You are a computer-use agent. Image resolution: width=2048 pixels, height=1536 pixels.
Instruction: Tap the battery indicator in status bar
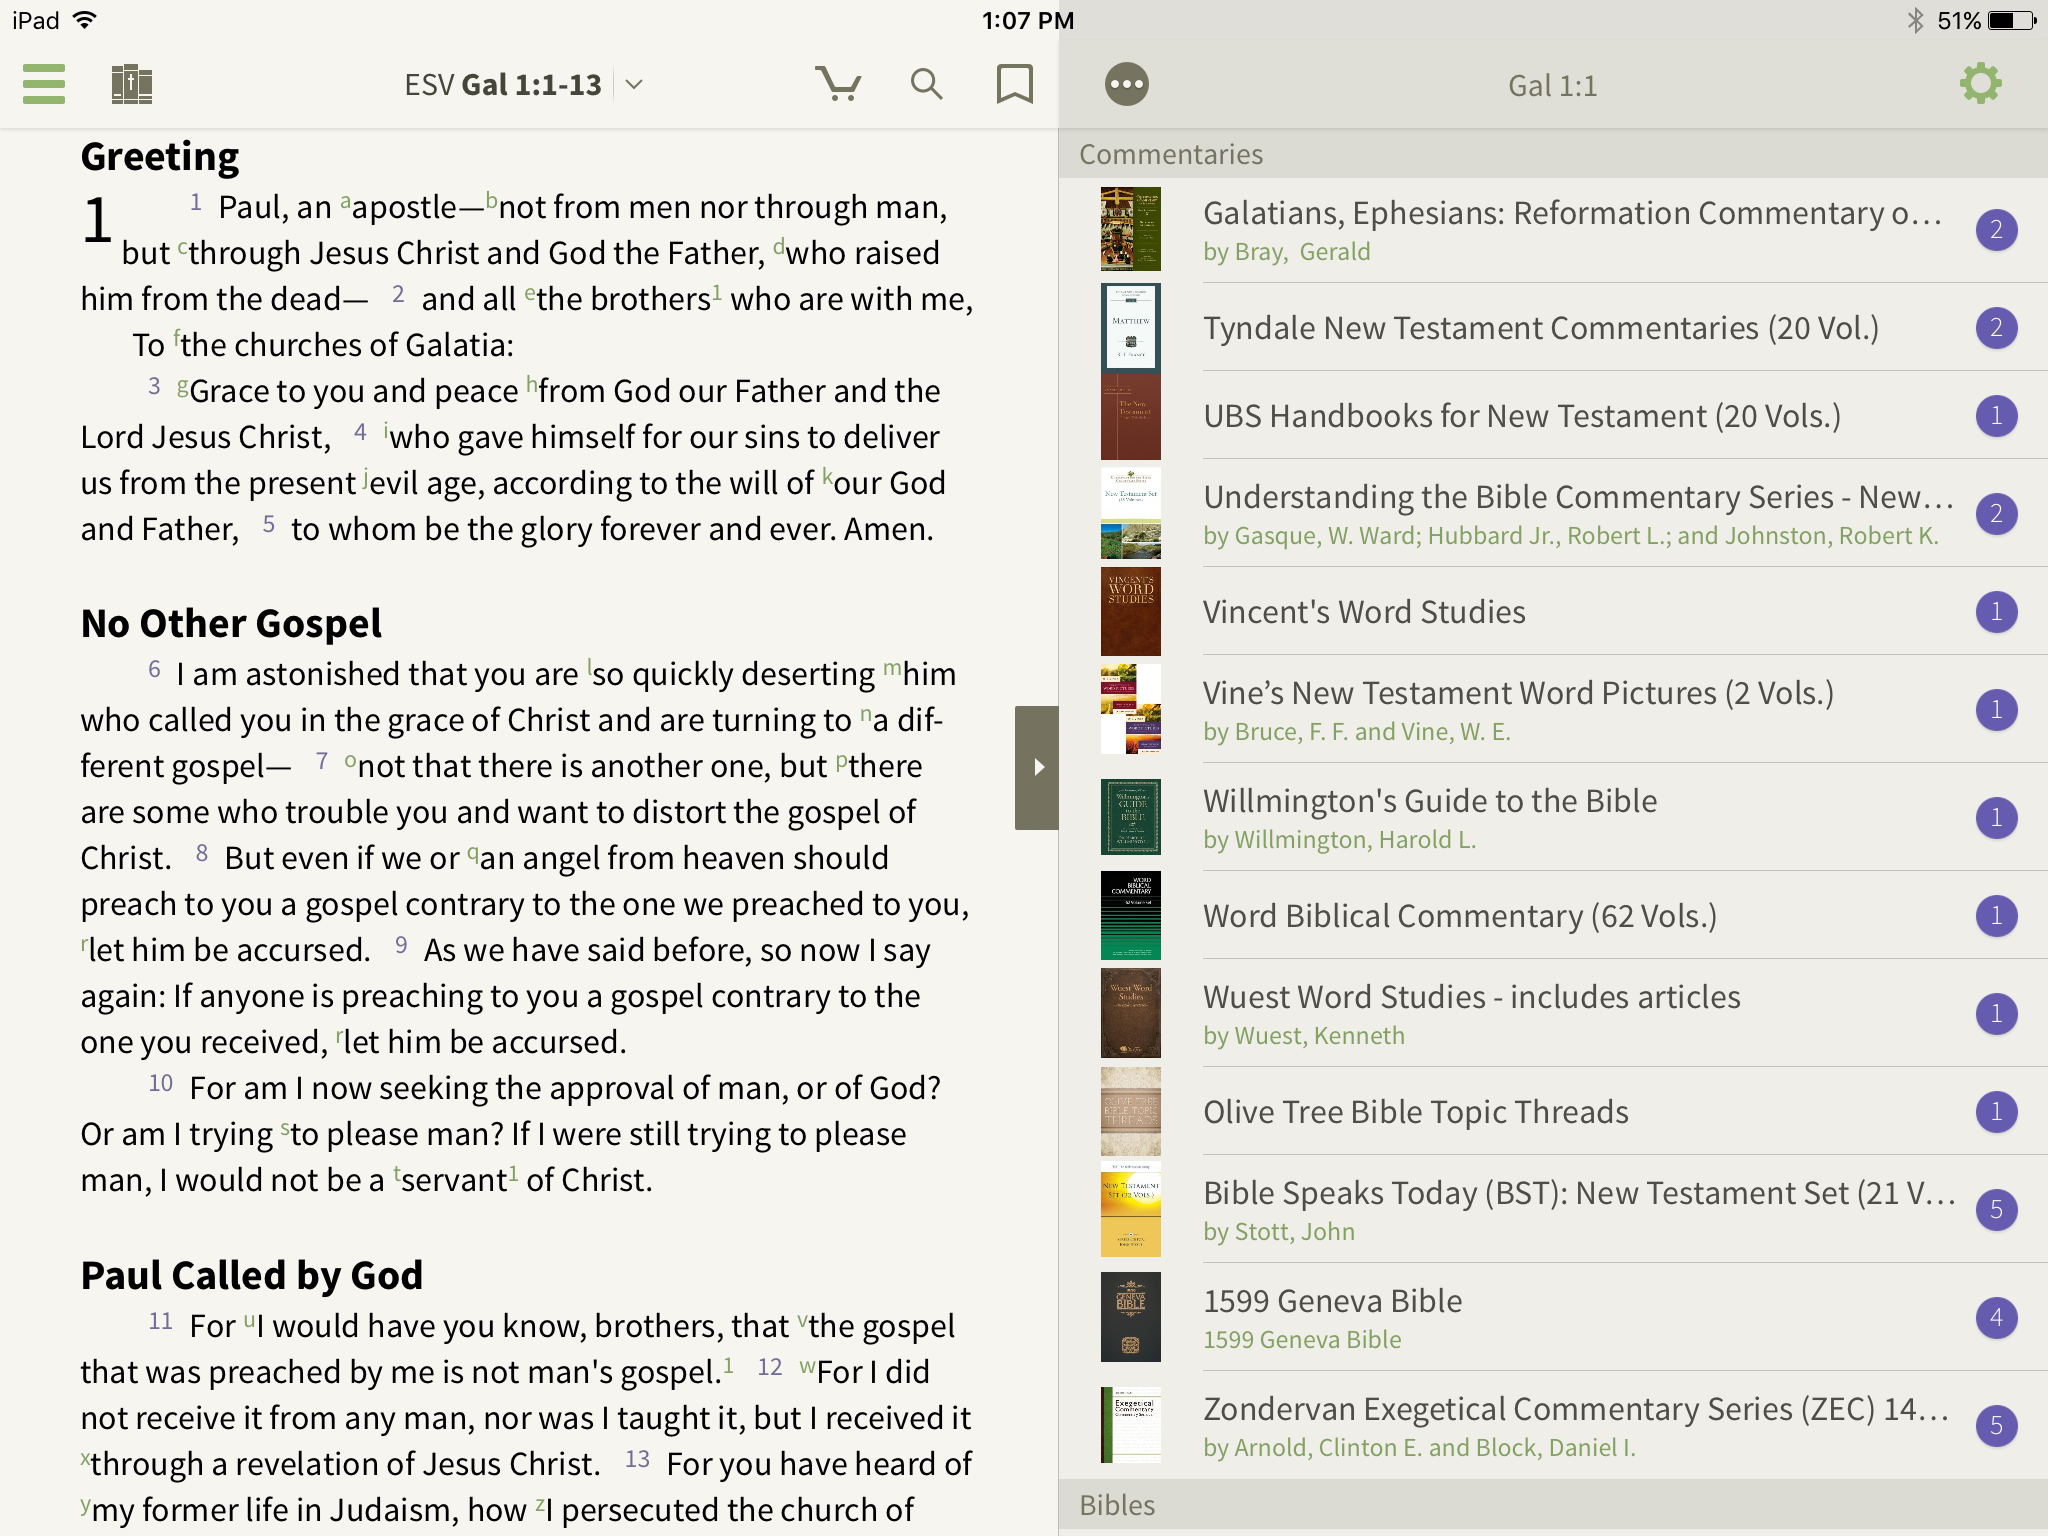coord(2012,20)
